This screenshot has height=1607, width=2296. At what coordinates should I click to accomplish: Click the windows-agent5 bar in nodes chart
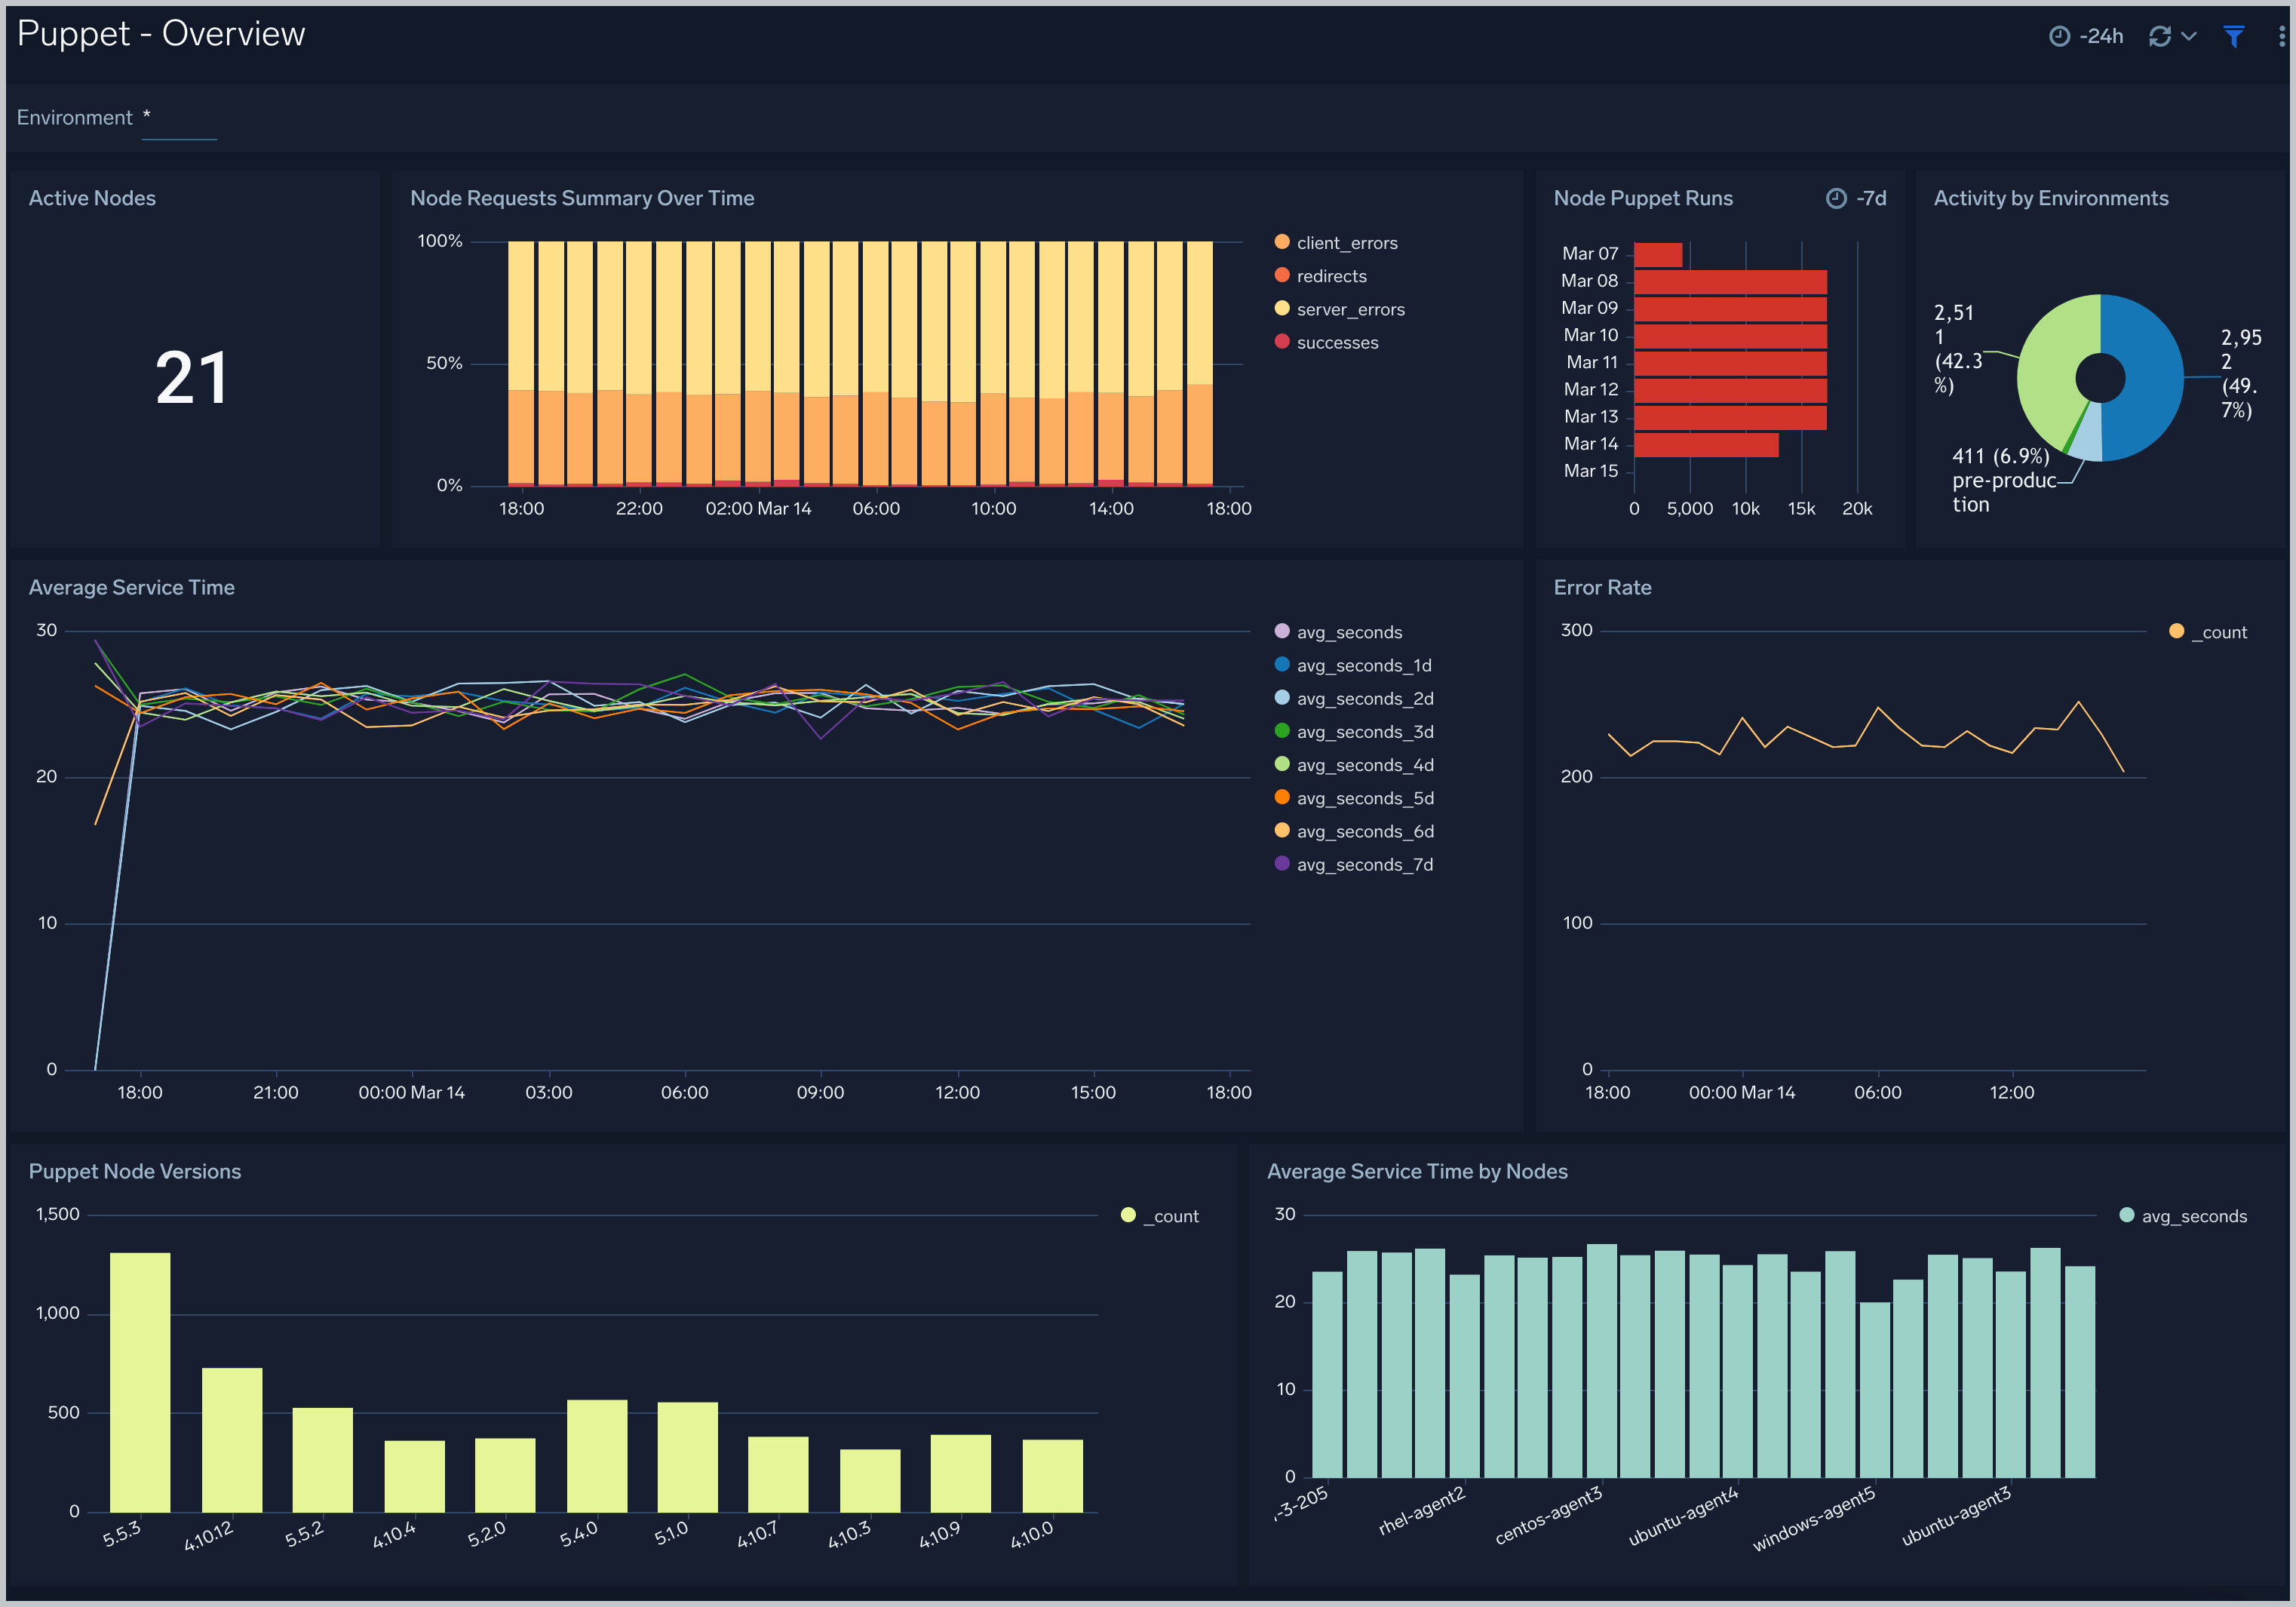(1875, 1390)
